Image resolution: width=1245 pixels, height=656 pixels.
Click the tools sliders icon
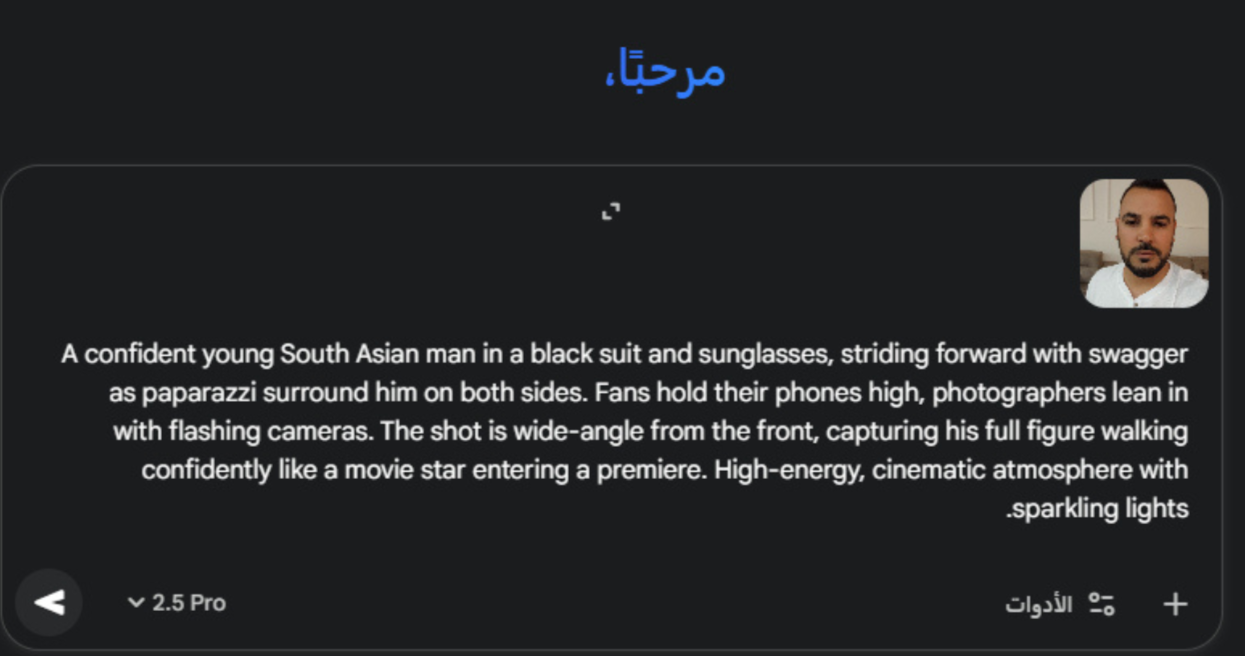[1102, 604]
